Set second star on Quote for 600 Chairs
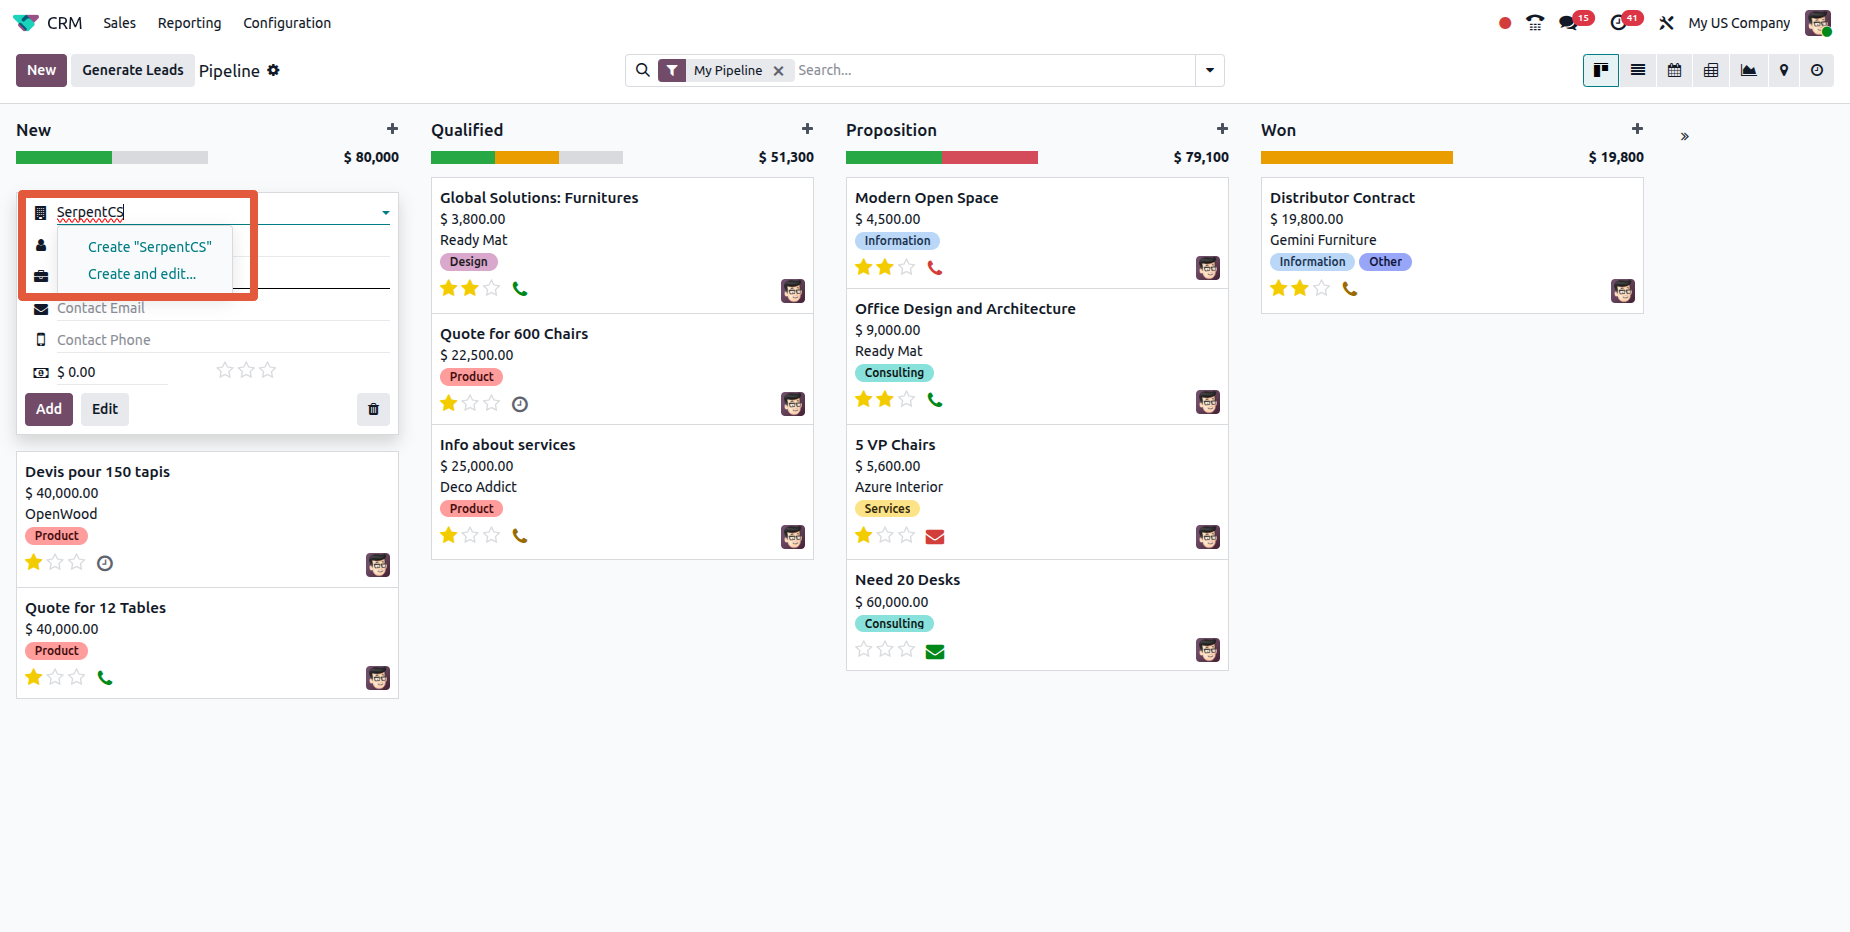This screenshot has width=1850, height=932. 470,403
